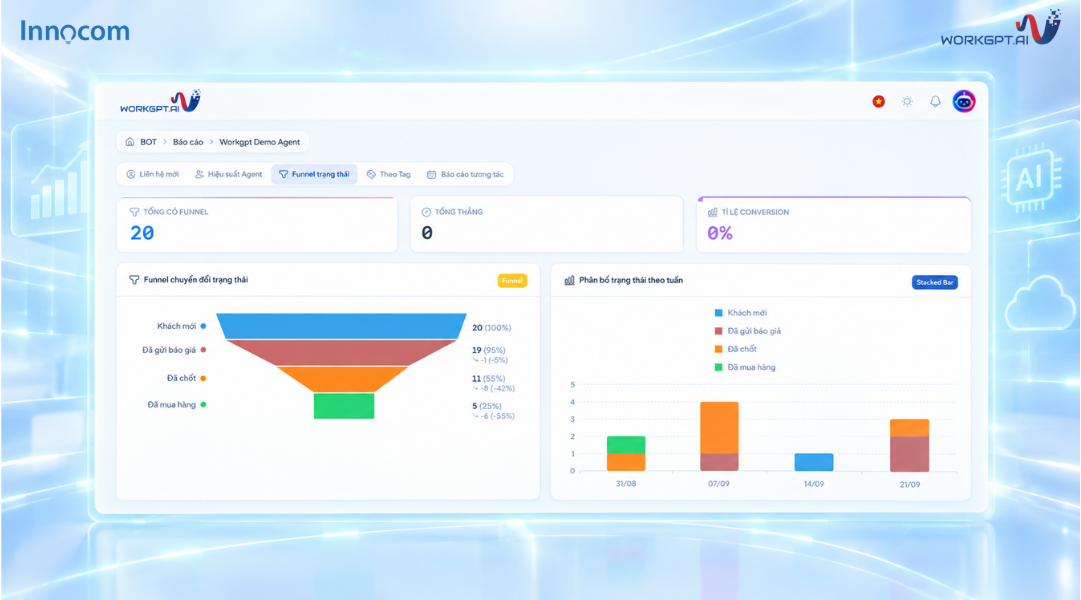Open the robot avatar profile menu

[964, 101]
